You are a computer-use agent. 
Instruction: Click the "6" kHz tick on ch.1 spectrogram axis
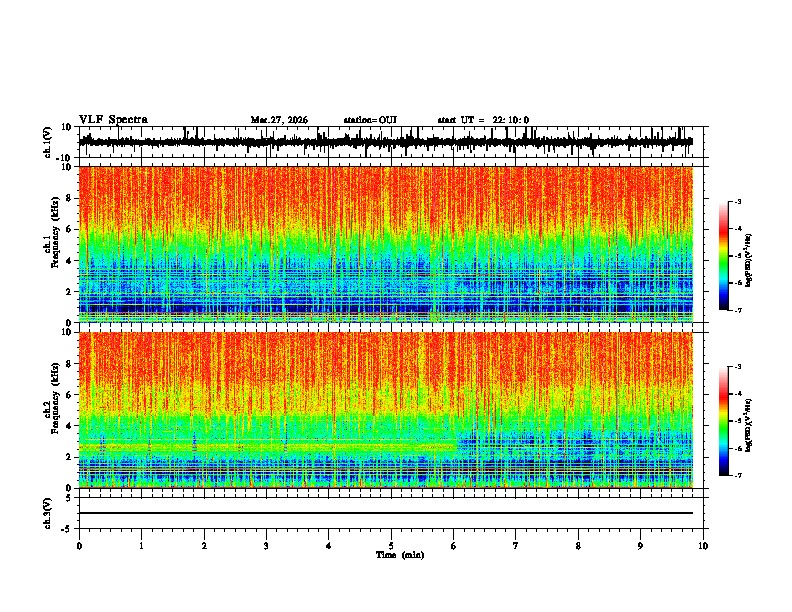pyautogui.click(x=69, y=229)
